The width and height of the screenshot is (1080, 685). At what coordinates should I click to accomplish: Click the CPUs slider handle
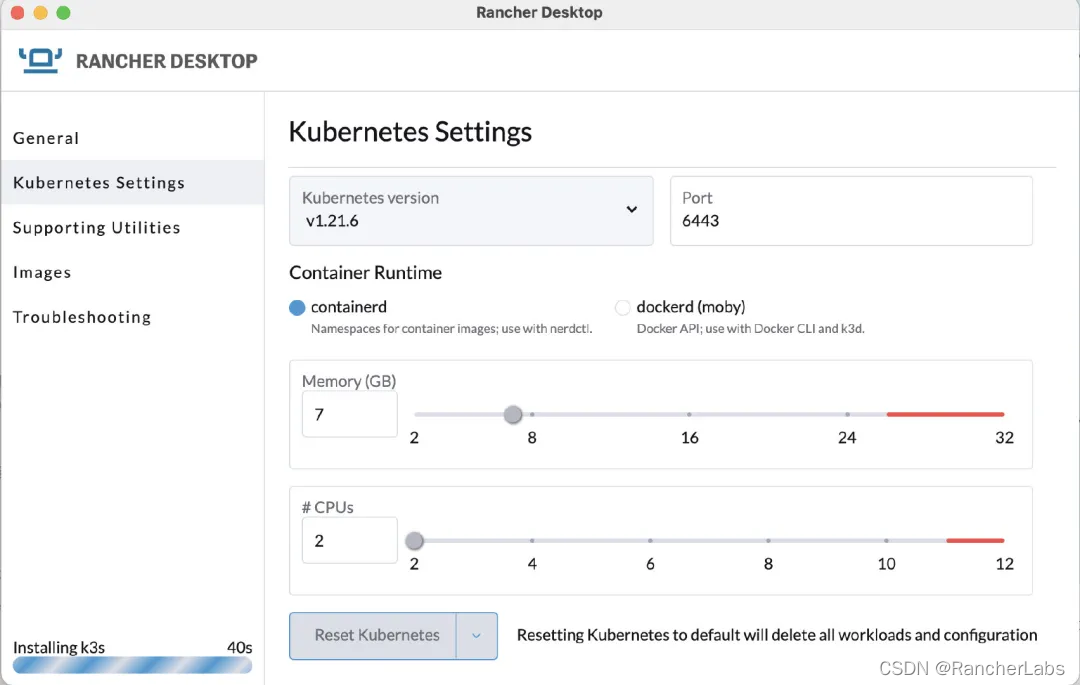click(x=414, y=540)
